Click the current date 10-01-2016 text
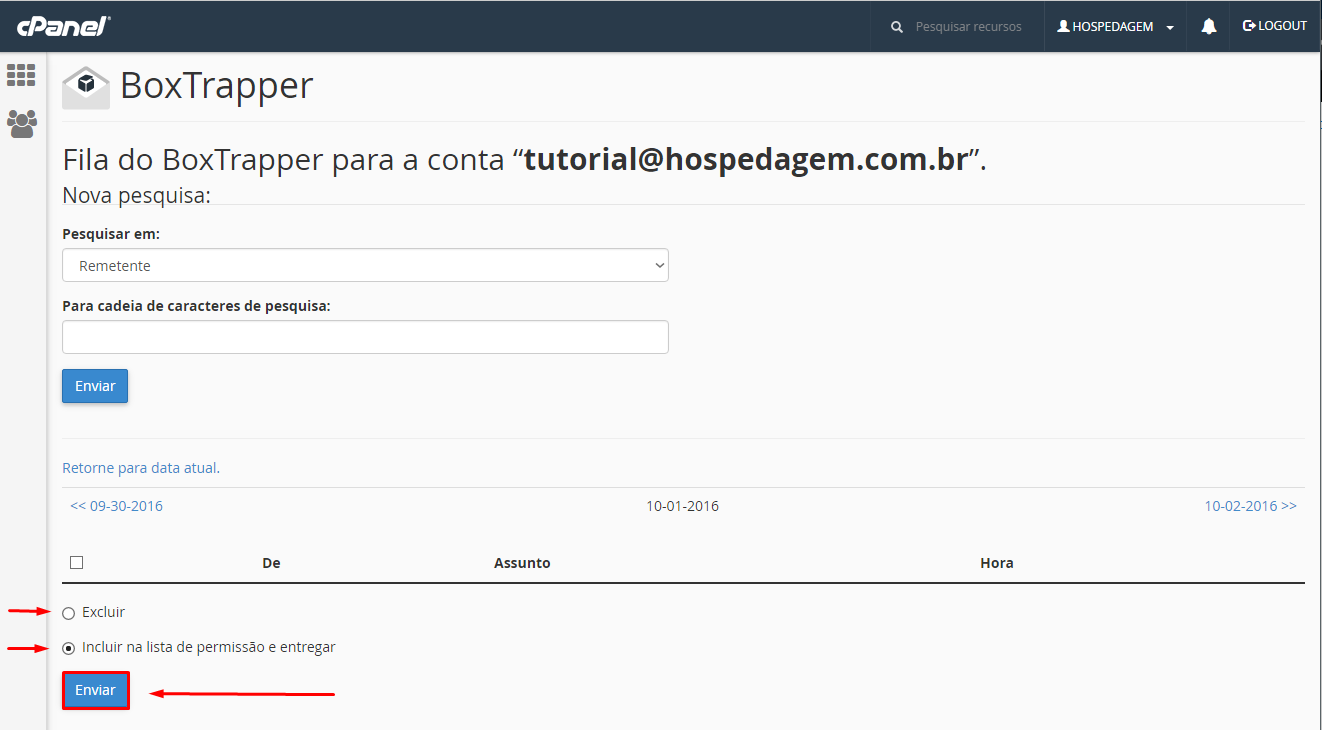Viewport: 1322px width, 730px height. point(683,506)
